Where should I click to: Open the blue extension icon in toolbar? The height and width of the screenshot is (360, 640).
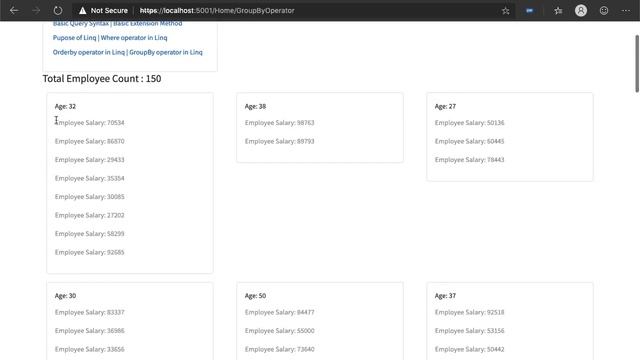(x=529, y=11)
